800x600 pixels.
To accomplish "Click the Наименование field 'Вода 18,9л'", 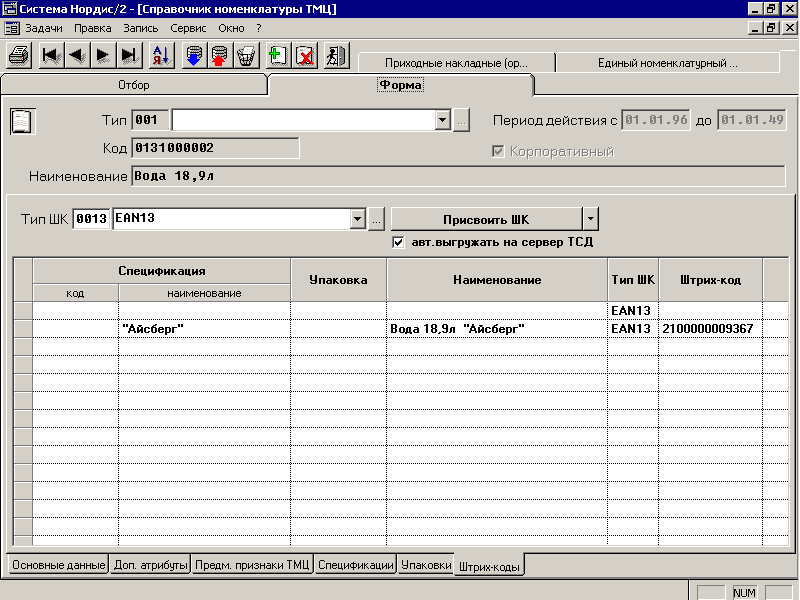I will pos(458,176).
